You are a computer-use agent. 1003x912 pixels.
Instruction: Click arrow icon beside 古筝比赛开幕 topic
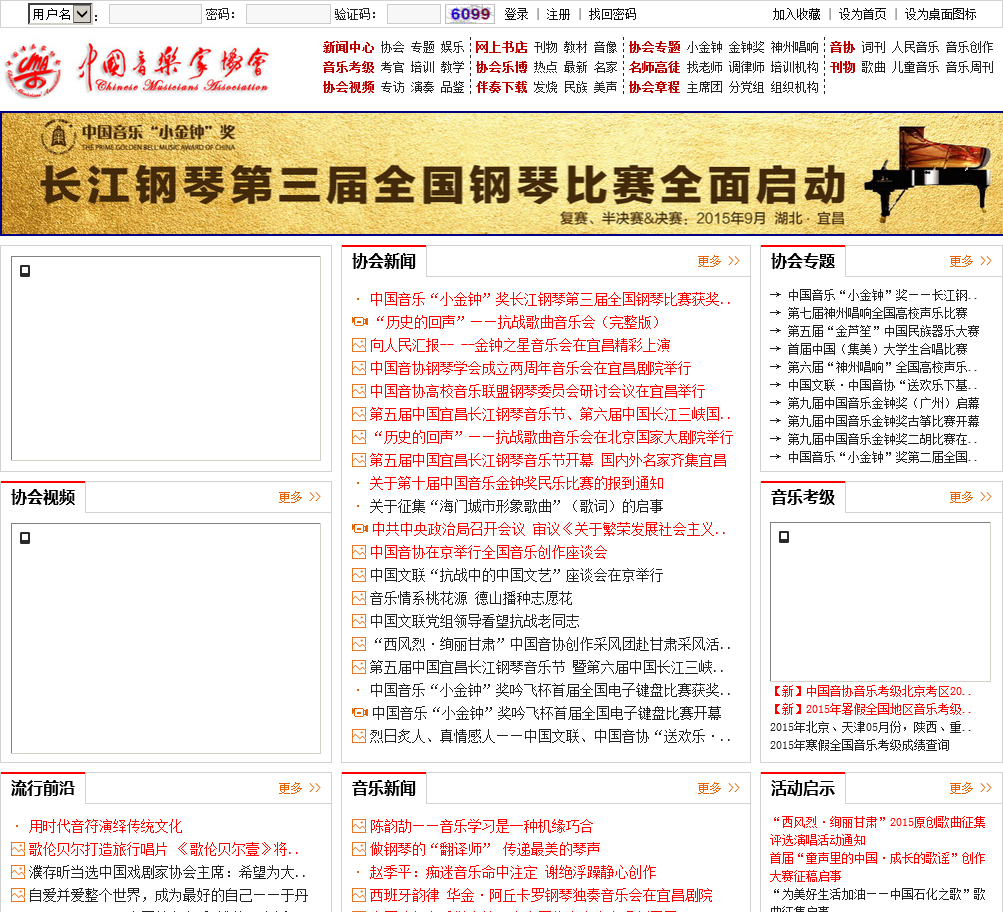[775, 421]
